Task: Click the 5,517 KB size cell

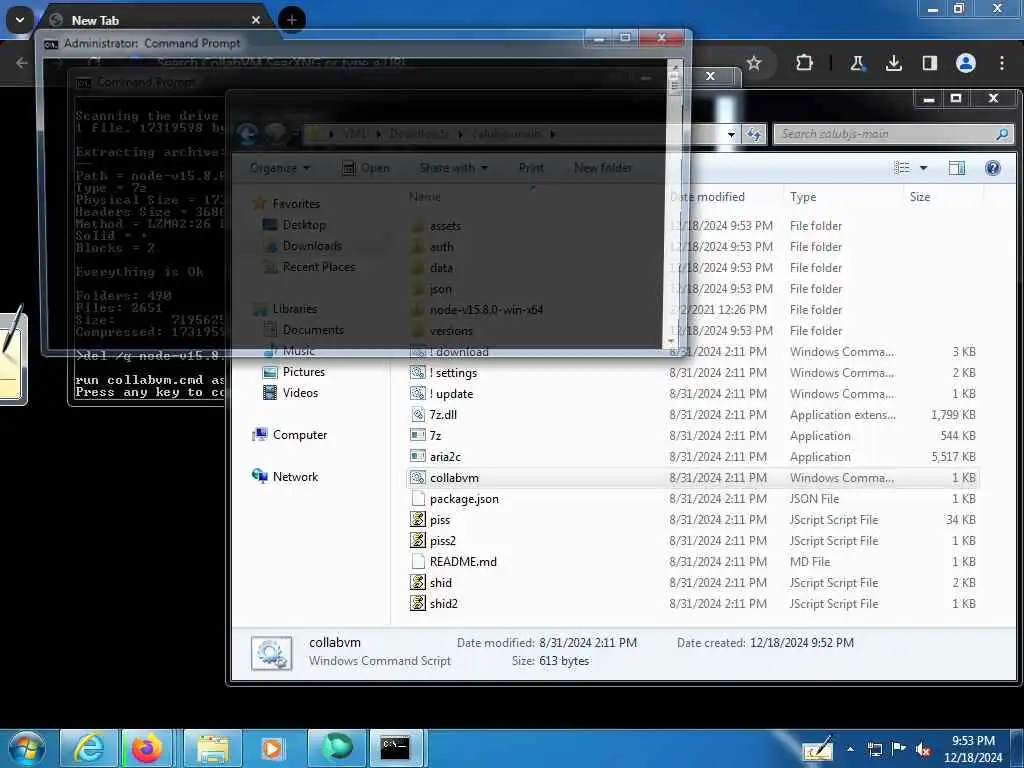Action: [x=953, y=456]
